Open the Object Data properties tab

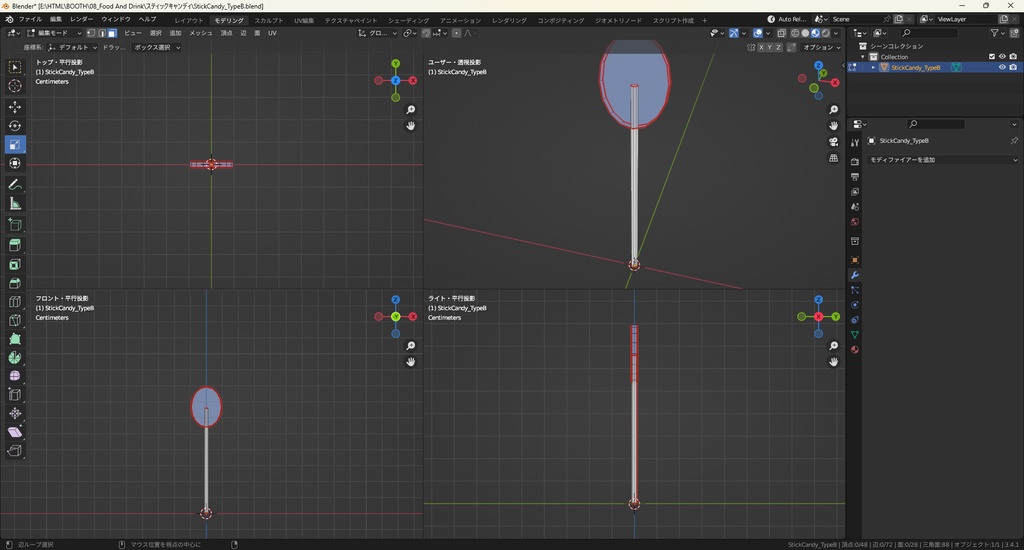tap(855, 334)
